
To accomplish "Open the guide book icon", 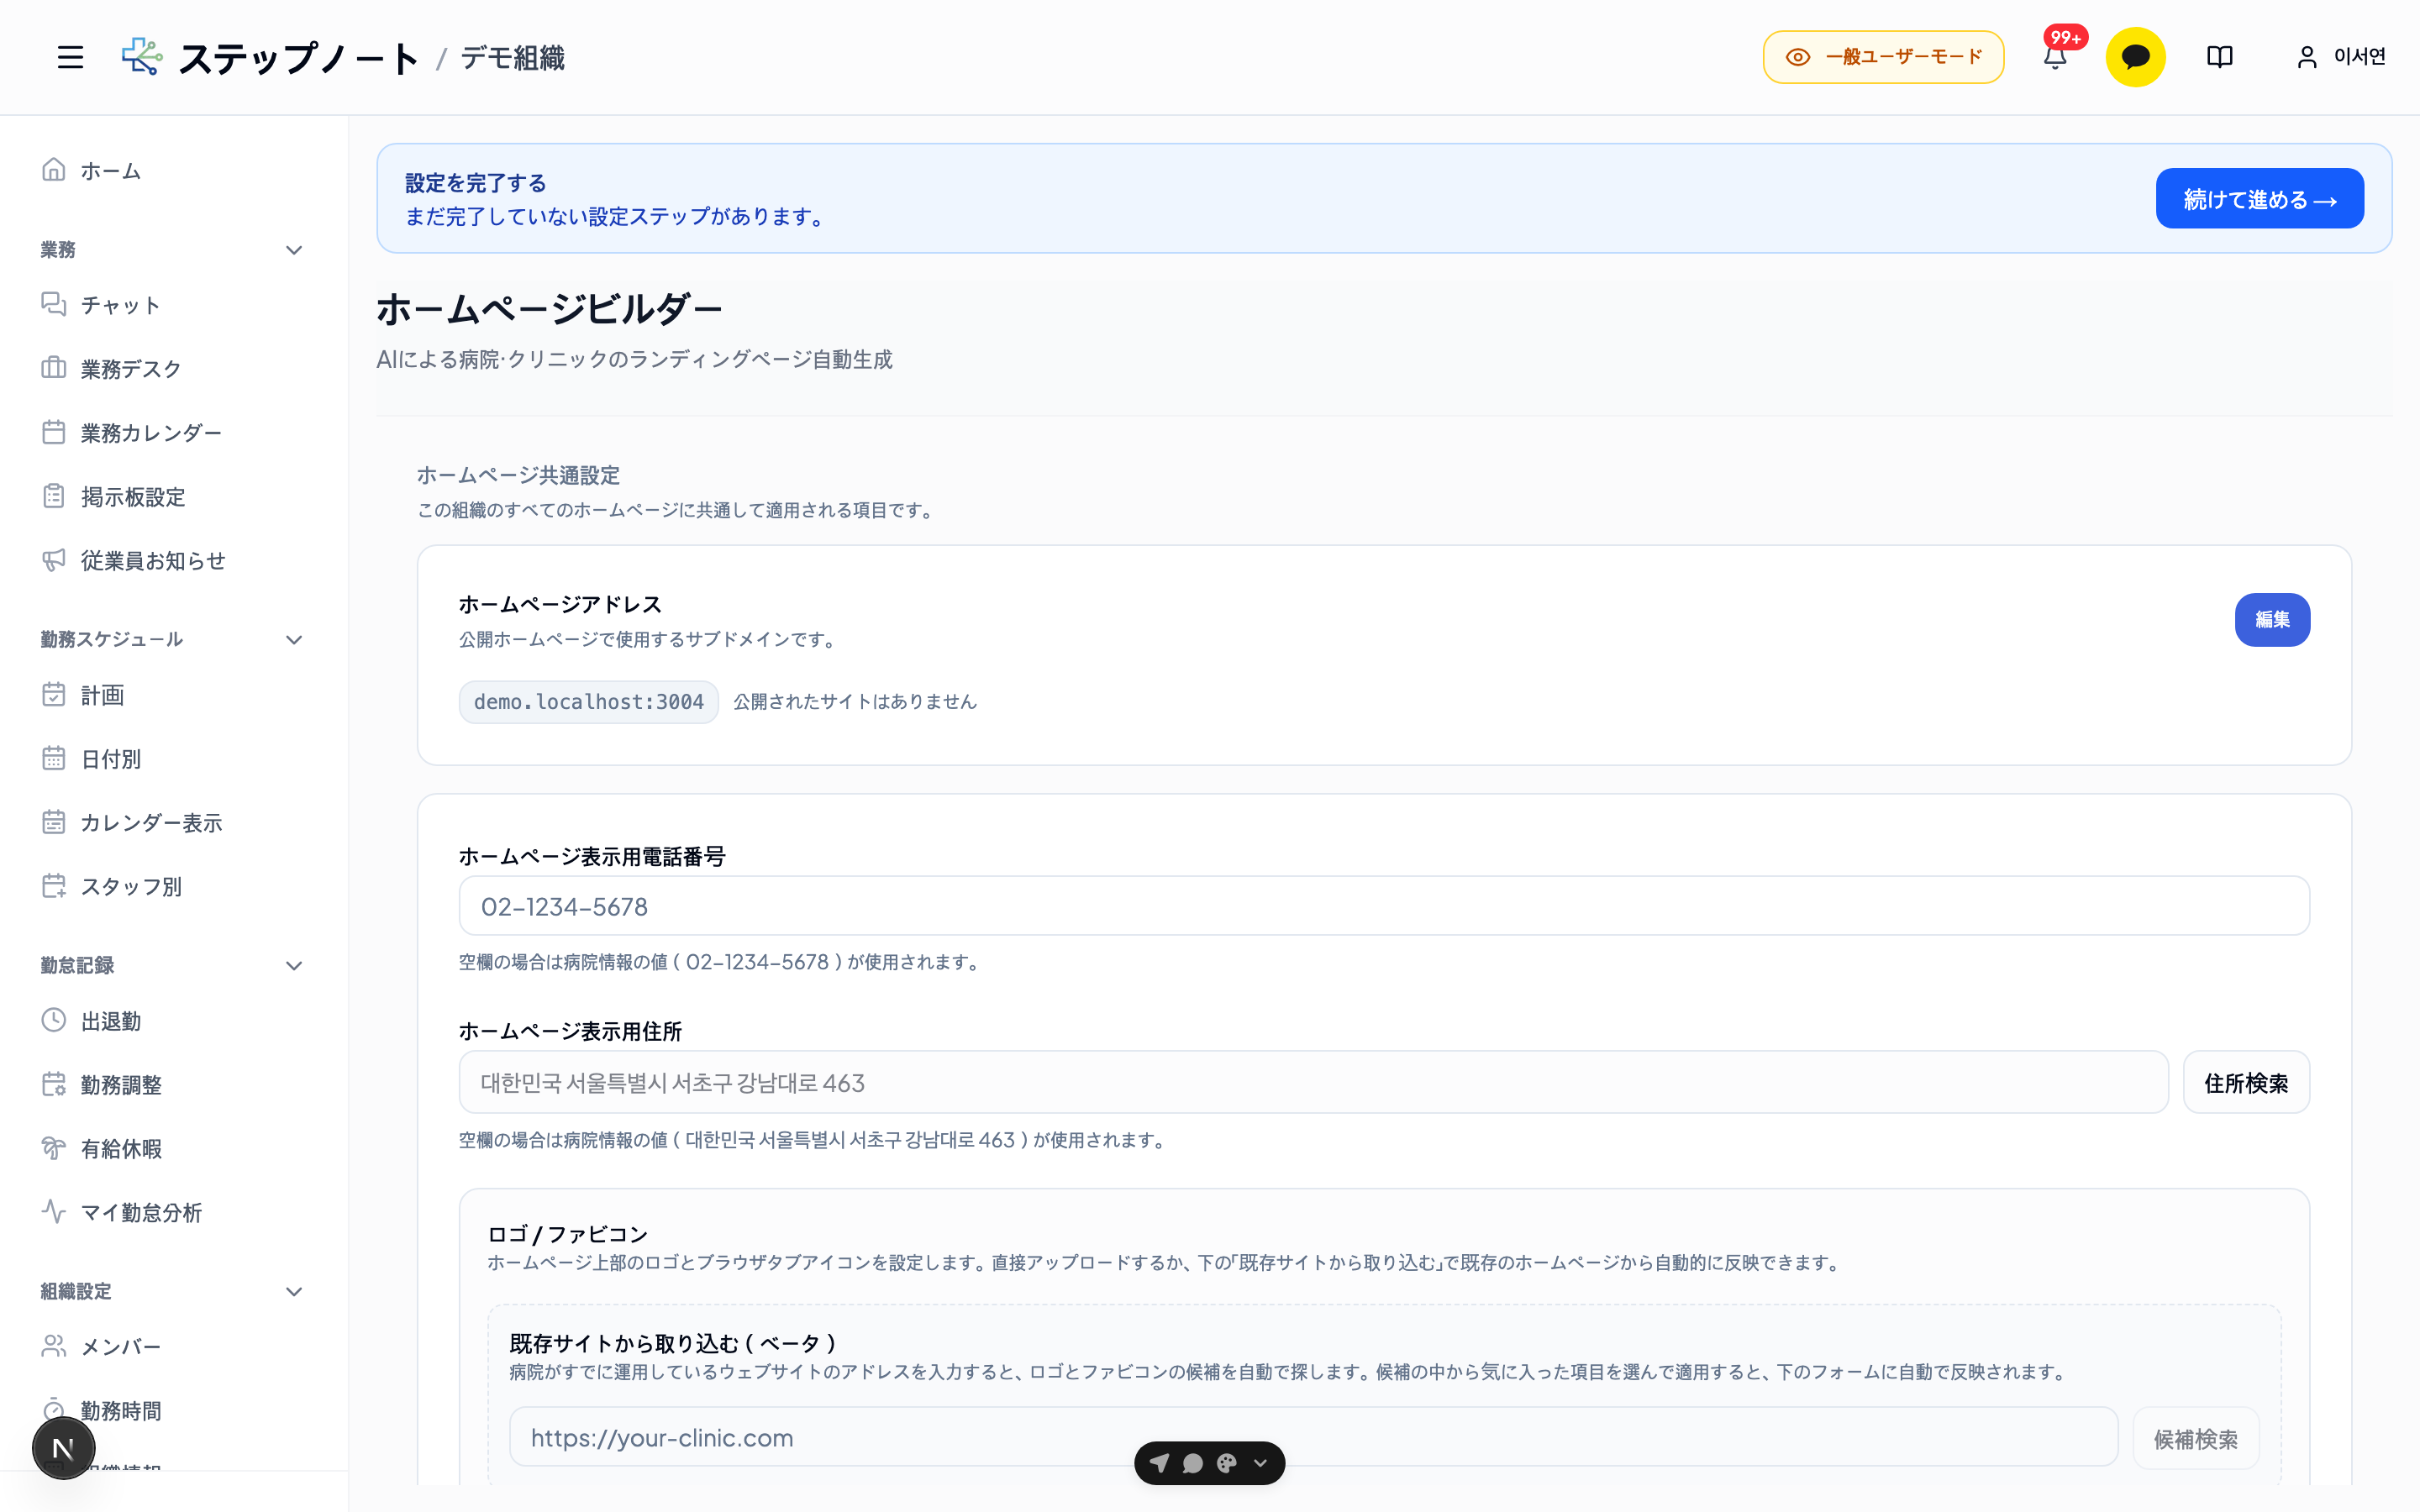I will coord(2219,57).
